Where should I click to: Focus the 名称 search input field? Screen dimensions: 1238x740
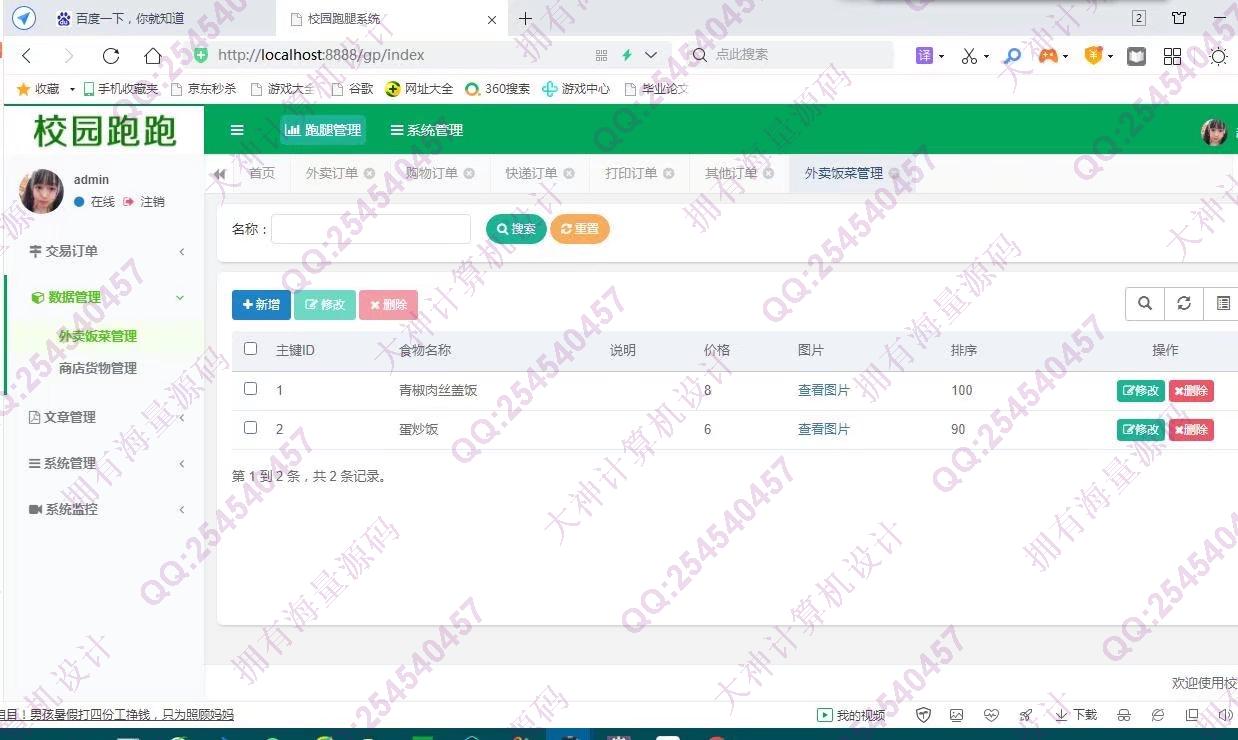(371, 229)
